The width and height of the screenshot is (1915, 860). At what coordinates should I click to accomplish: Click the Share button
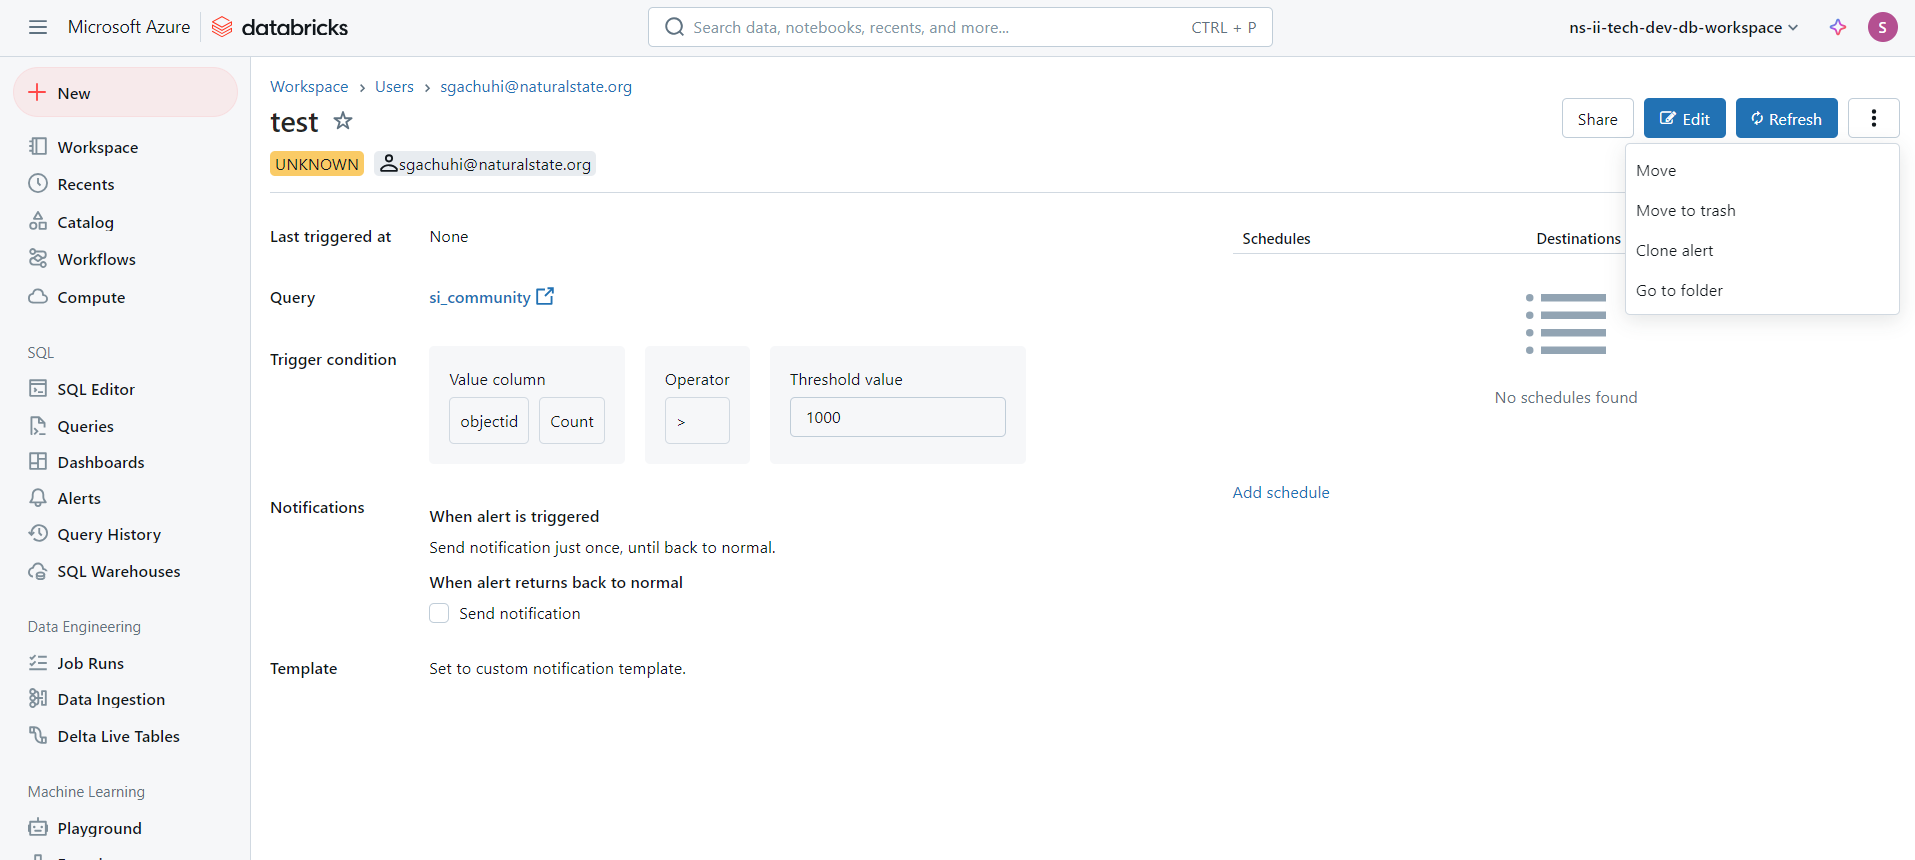pos(1597,118)
